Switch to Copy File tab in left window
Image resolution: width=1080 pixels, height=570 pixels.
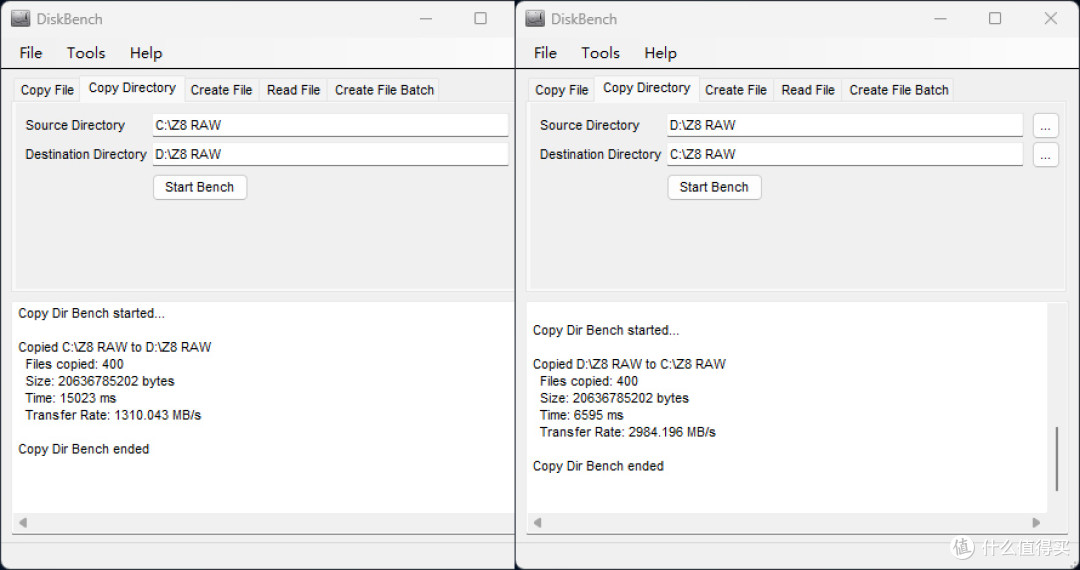coord(47,90)
